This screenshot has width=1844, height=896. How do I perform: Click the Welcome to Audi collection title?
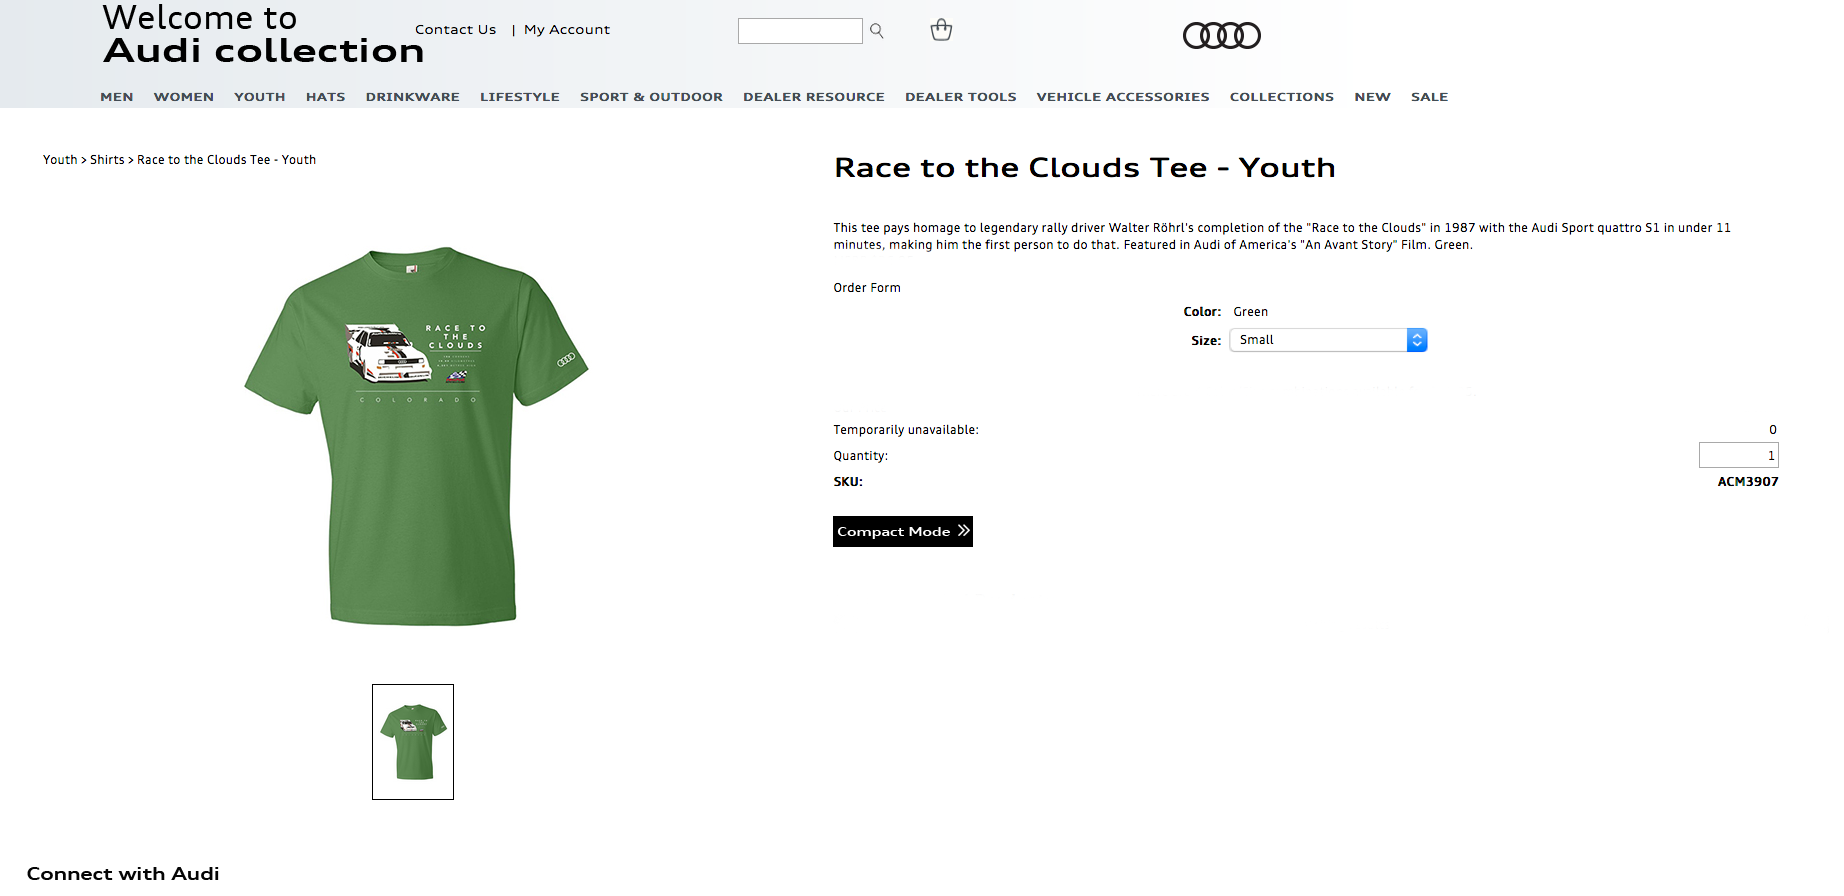[264, 35]
